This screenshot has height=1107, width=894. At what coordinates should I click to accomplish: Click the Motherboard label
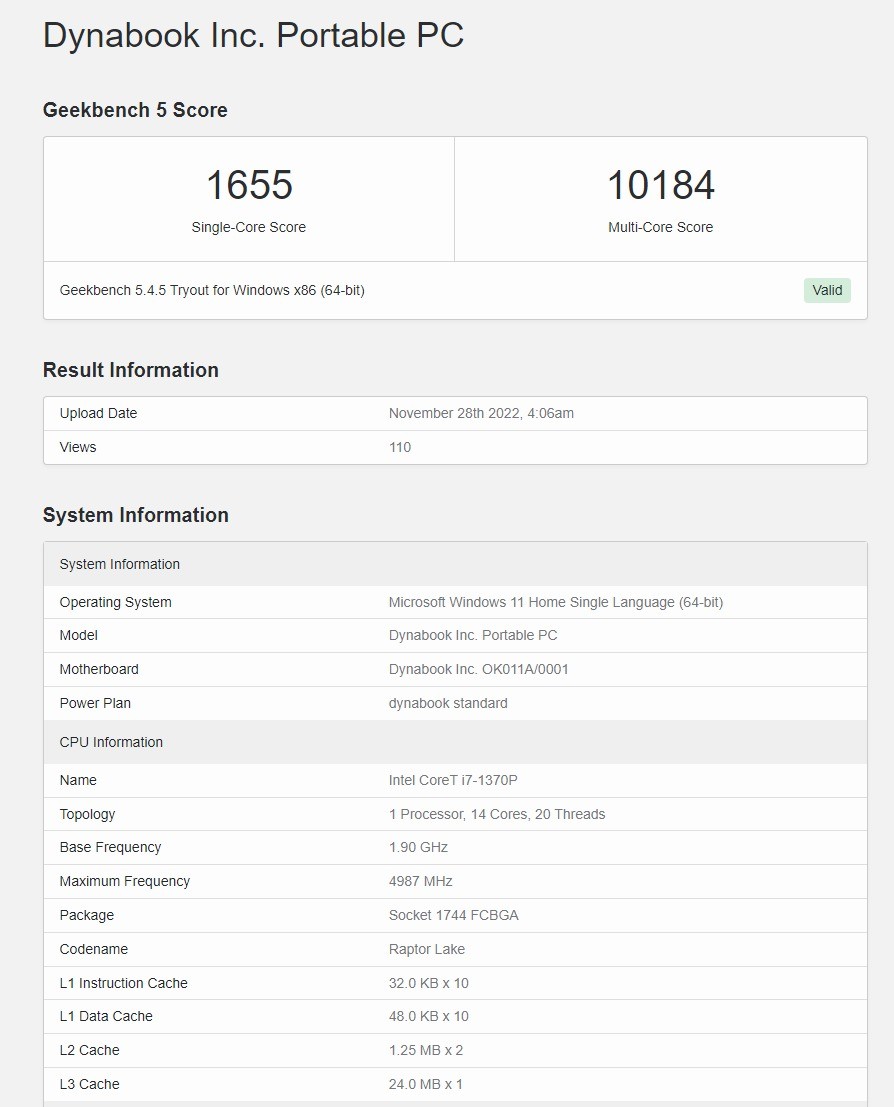(99, 669)
